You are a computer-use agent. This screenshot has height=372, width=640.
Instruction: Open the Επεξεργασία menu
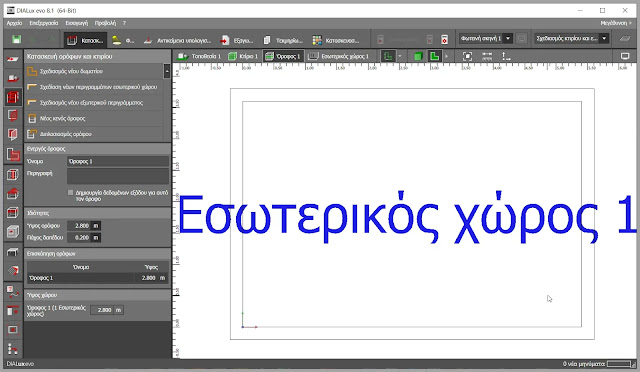point(44,23)
